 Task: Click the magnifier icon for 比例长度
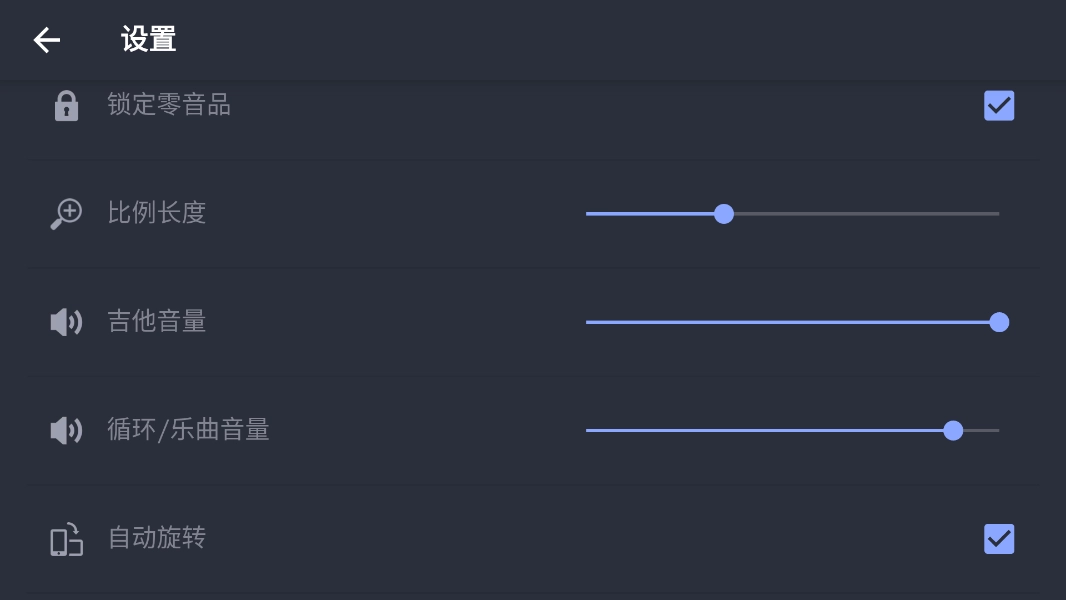(66, 214)
